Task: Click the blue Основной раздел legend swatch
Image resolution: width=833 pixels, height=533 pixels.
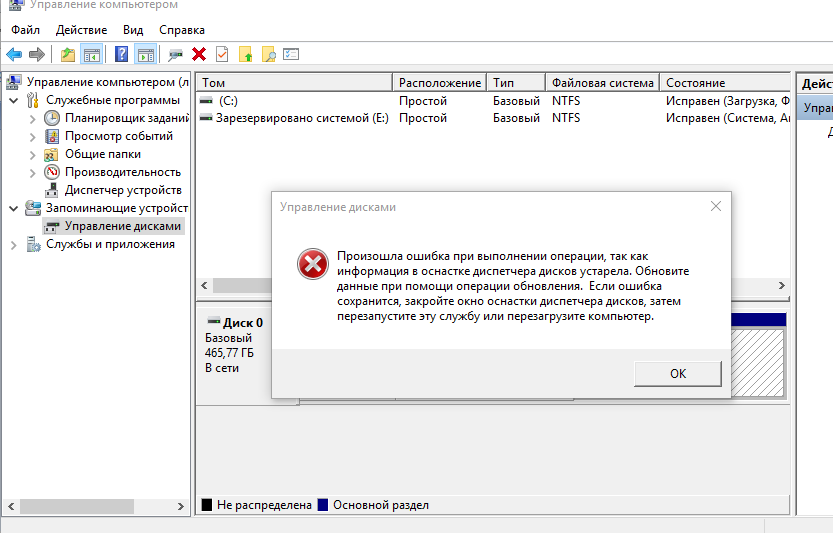Action: (x=322, y=504)
